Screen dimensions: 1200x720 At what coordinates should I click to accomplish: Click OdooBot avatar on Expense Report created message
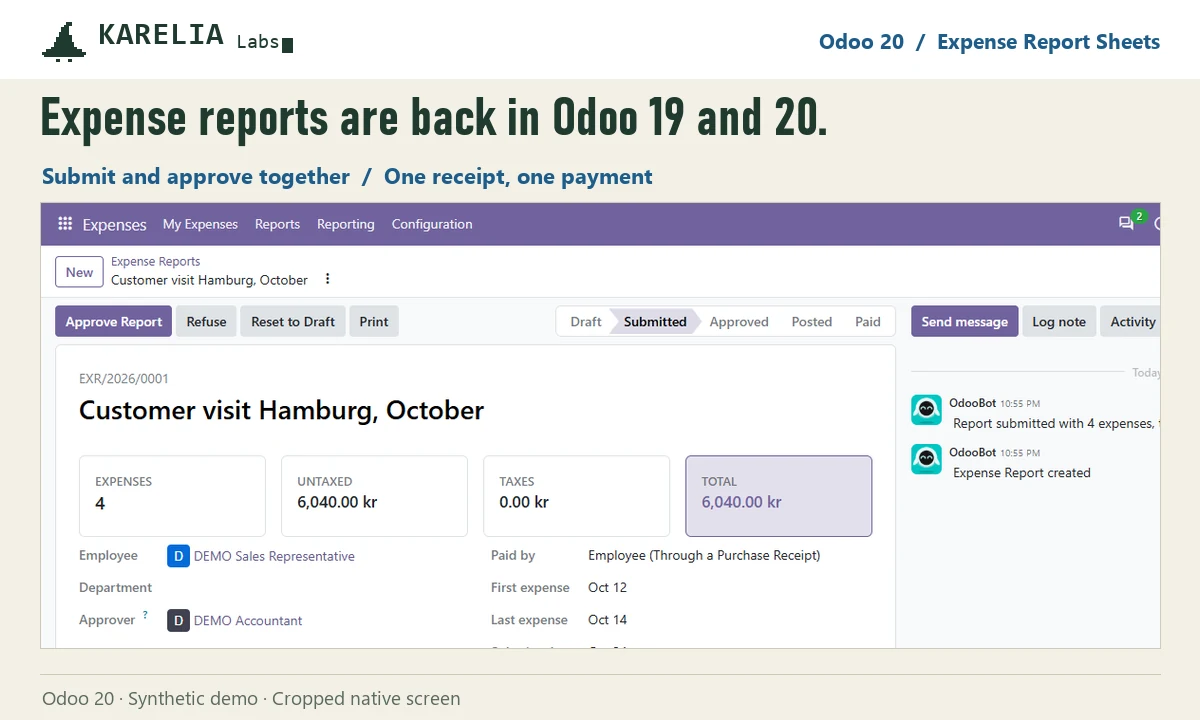click(x=926, y=459)
